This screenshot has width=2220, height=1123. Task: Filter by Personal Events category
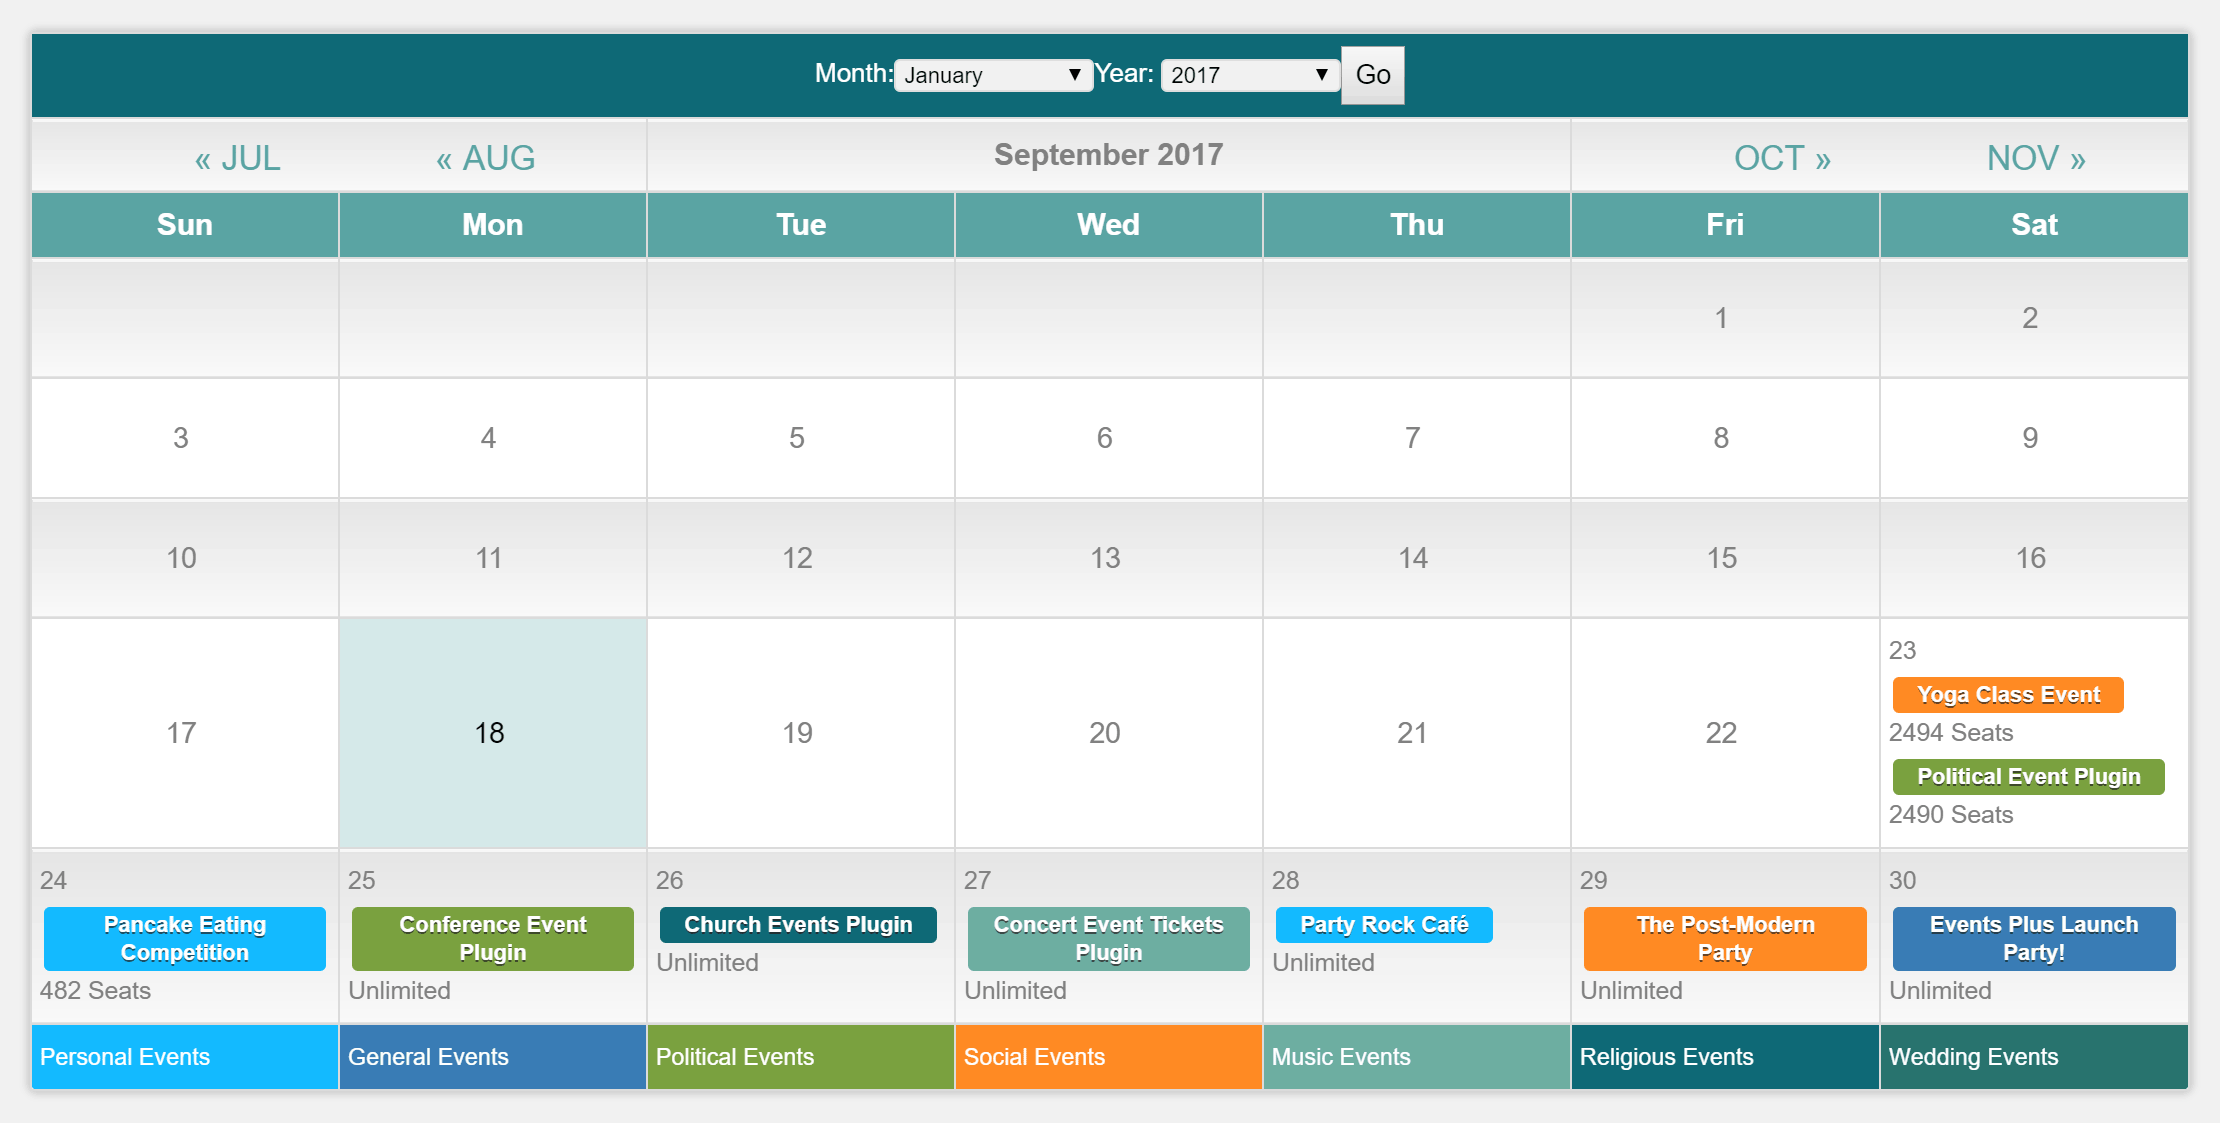(x=185, y=1057)
